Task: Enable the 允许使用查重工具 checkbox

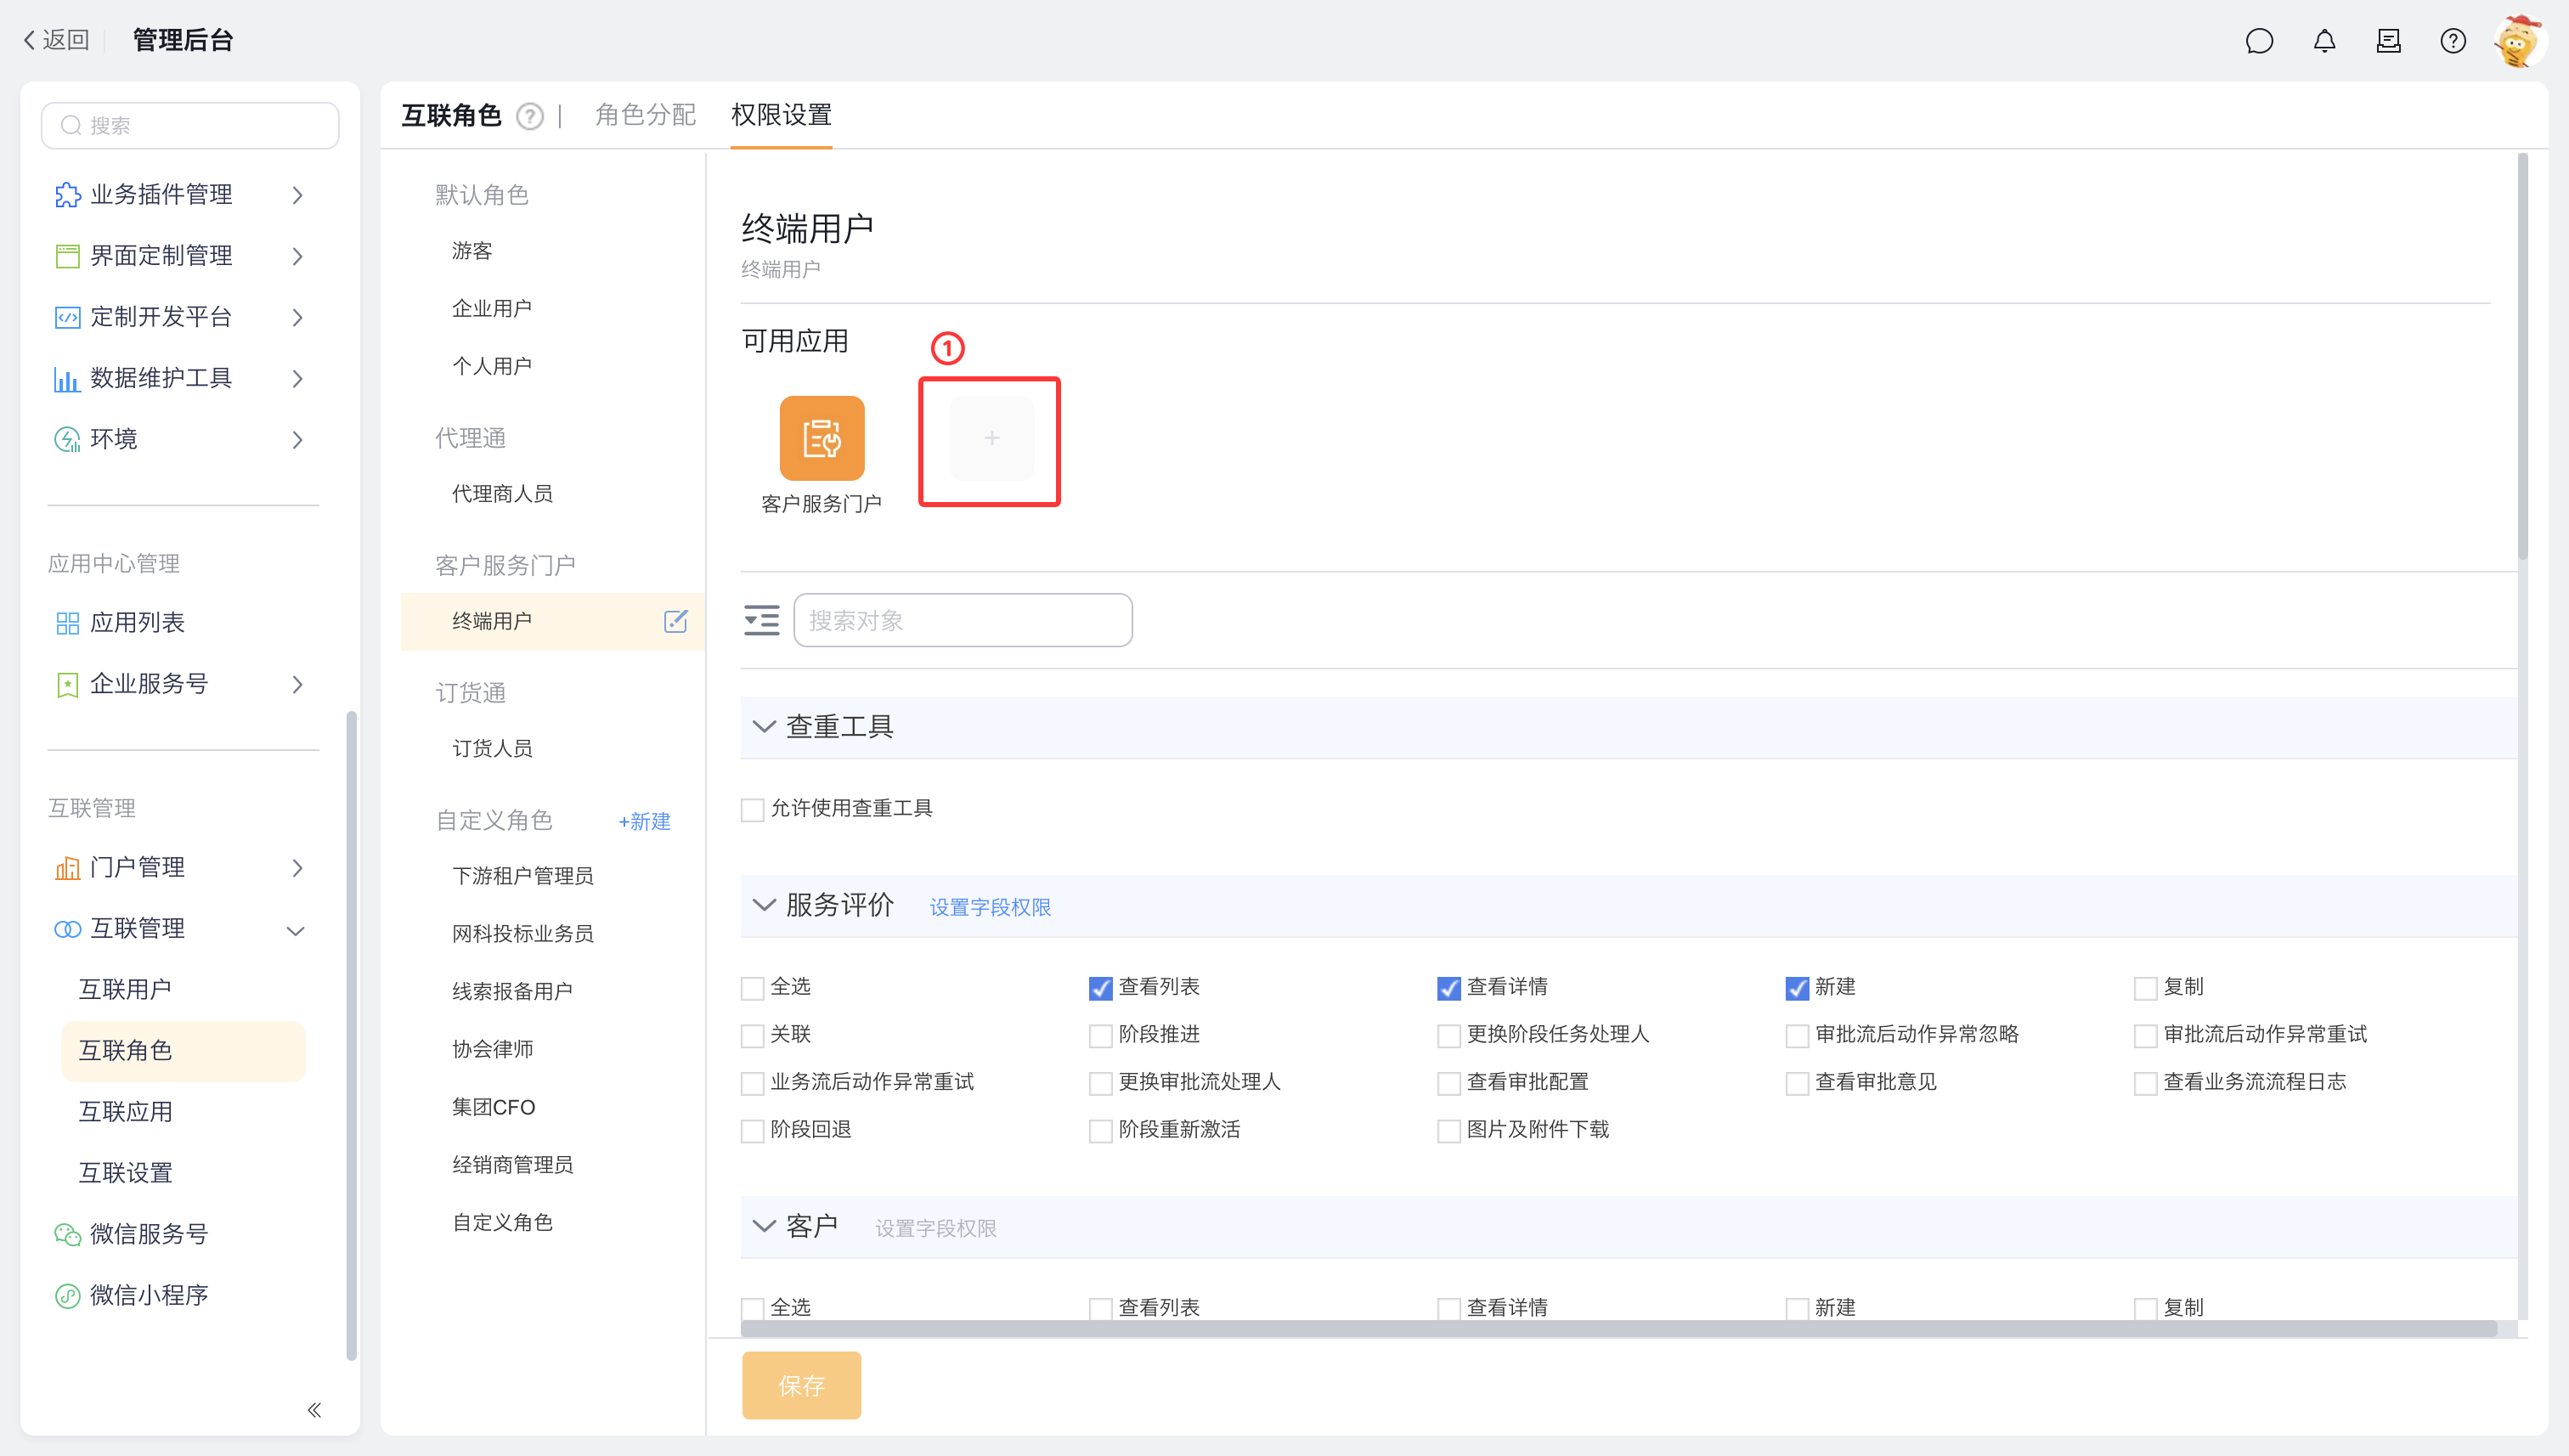Action: (753, 809)
